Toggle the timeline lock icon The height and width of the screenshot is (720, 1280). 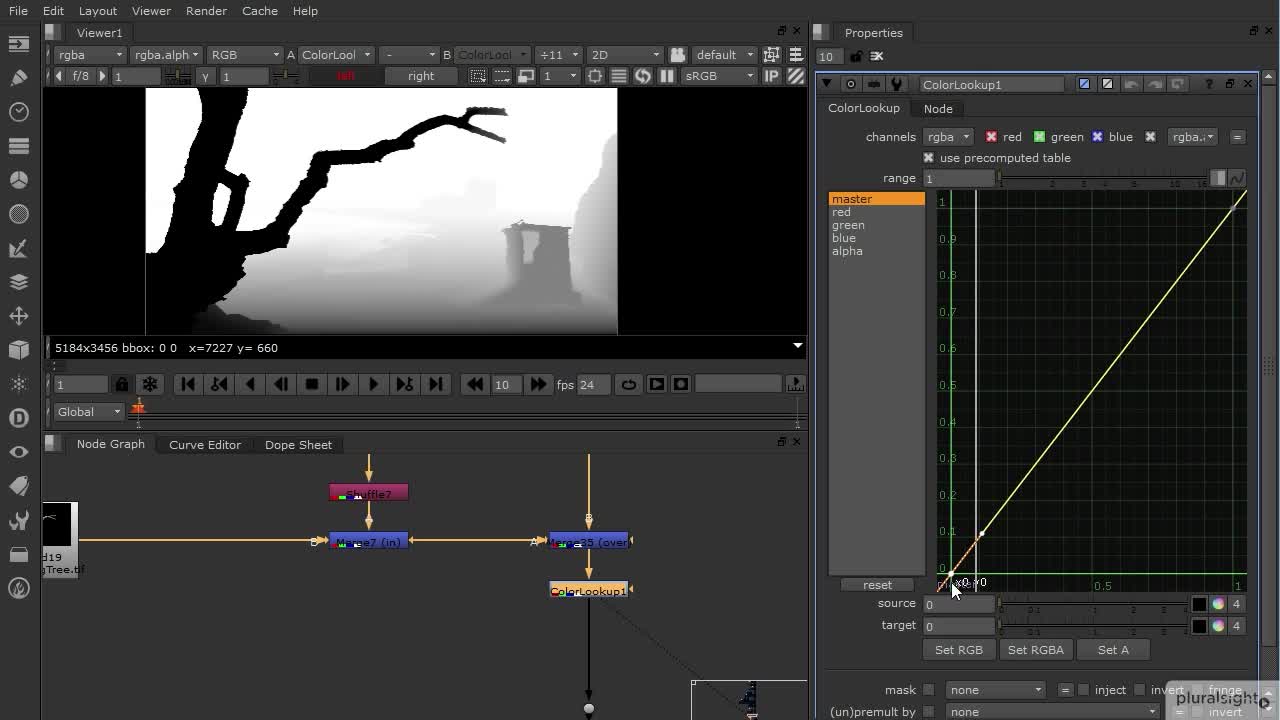pyautogui.click(x=121, y=384)
